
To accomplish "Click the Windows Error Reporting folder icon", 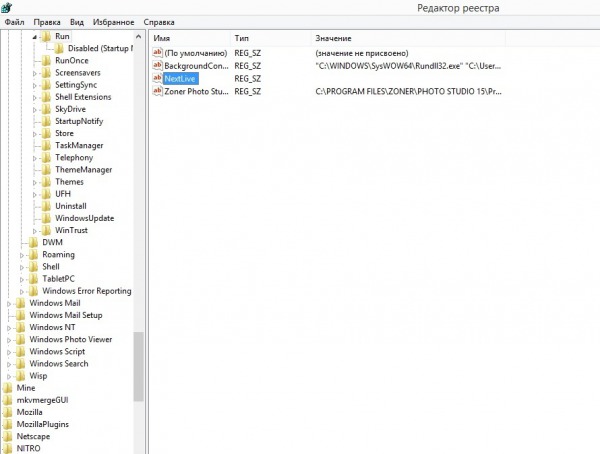I will pyautogui.click(x=33, y=291).
